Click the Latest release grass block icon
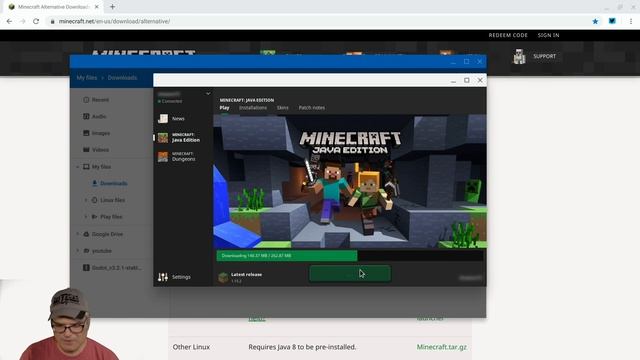The width and height of the screenshot is (640, 360). 223,277
